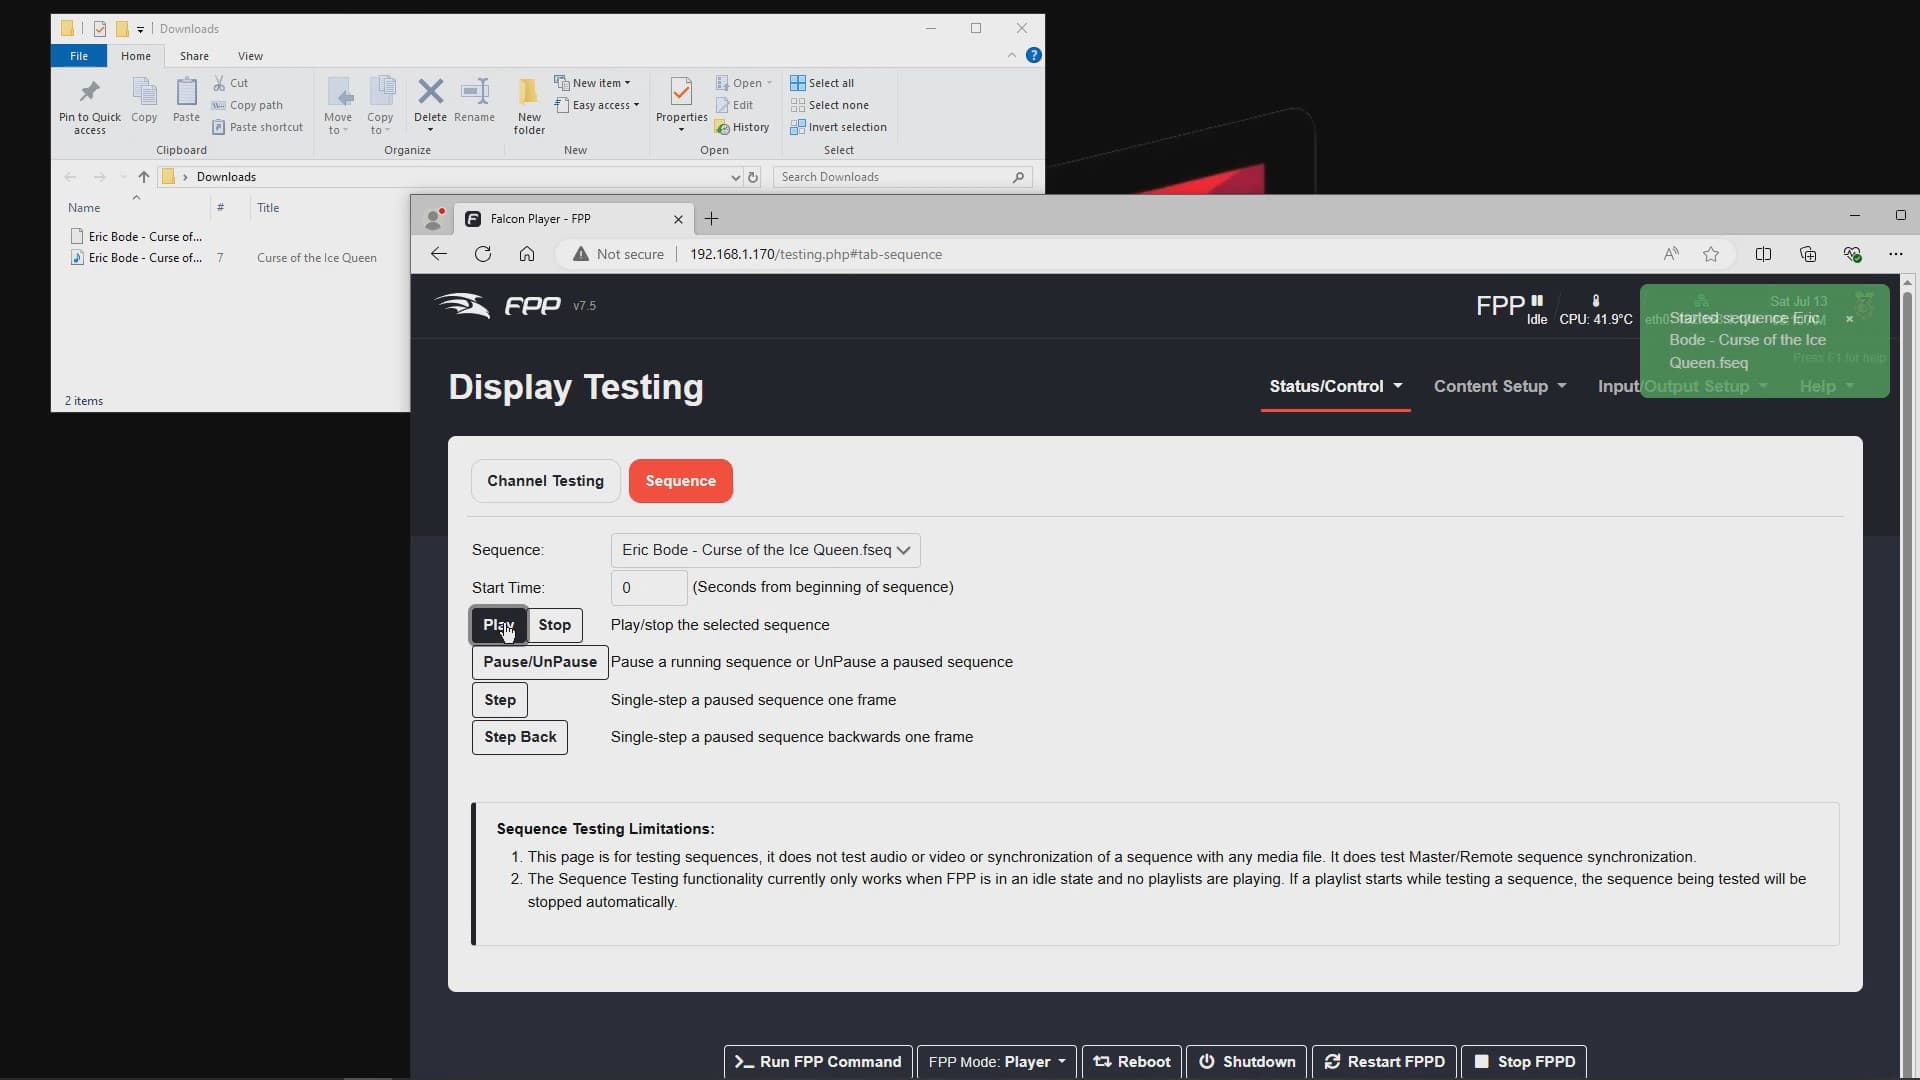Click the Explorer up-directory arrow
The image size is (1920, 1080).
[x=143, y=177]
